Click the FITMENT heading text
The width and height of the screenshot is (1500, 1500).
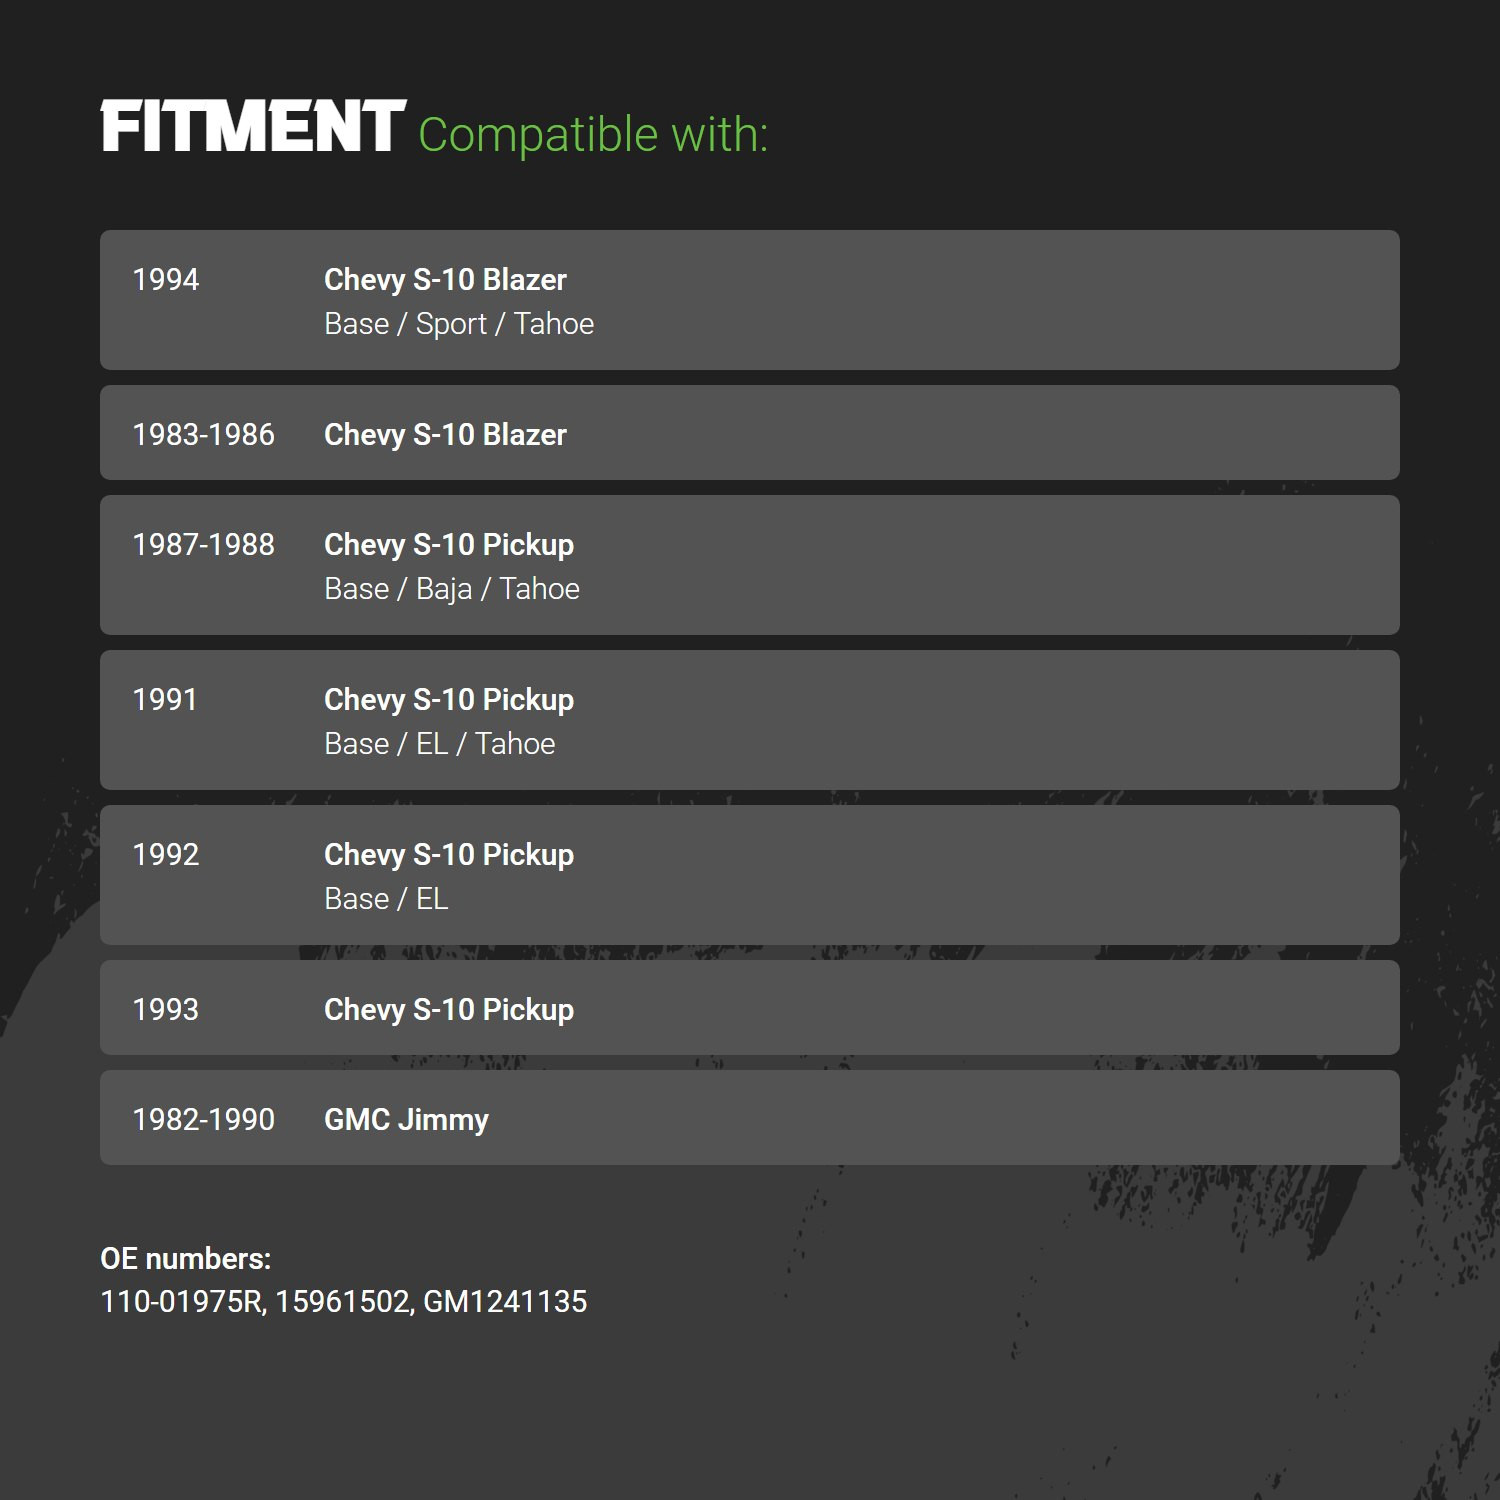point(253,127)
